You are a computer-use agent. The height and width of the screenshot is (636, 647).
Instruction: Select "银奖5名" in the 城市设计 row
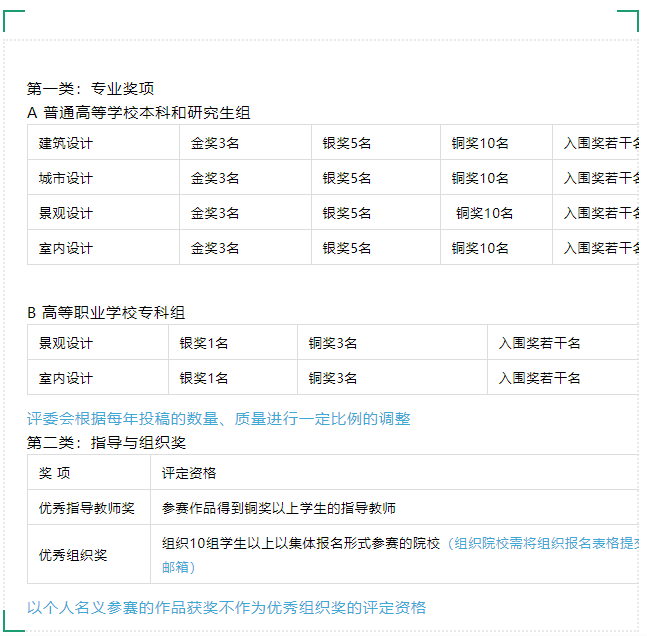coord(347,179)
